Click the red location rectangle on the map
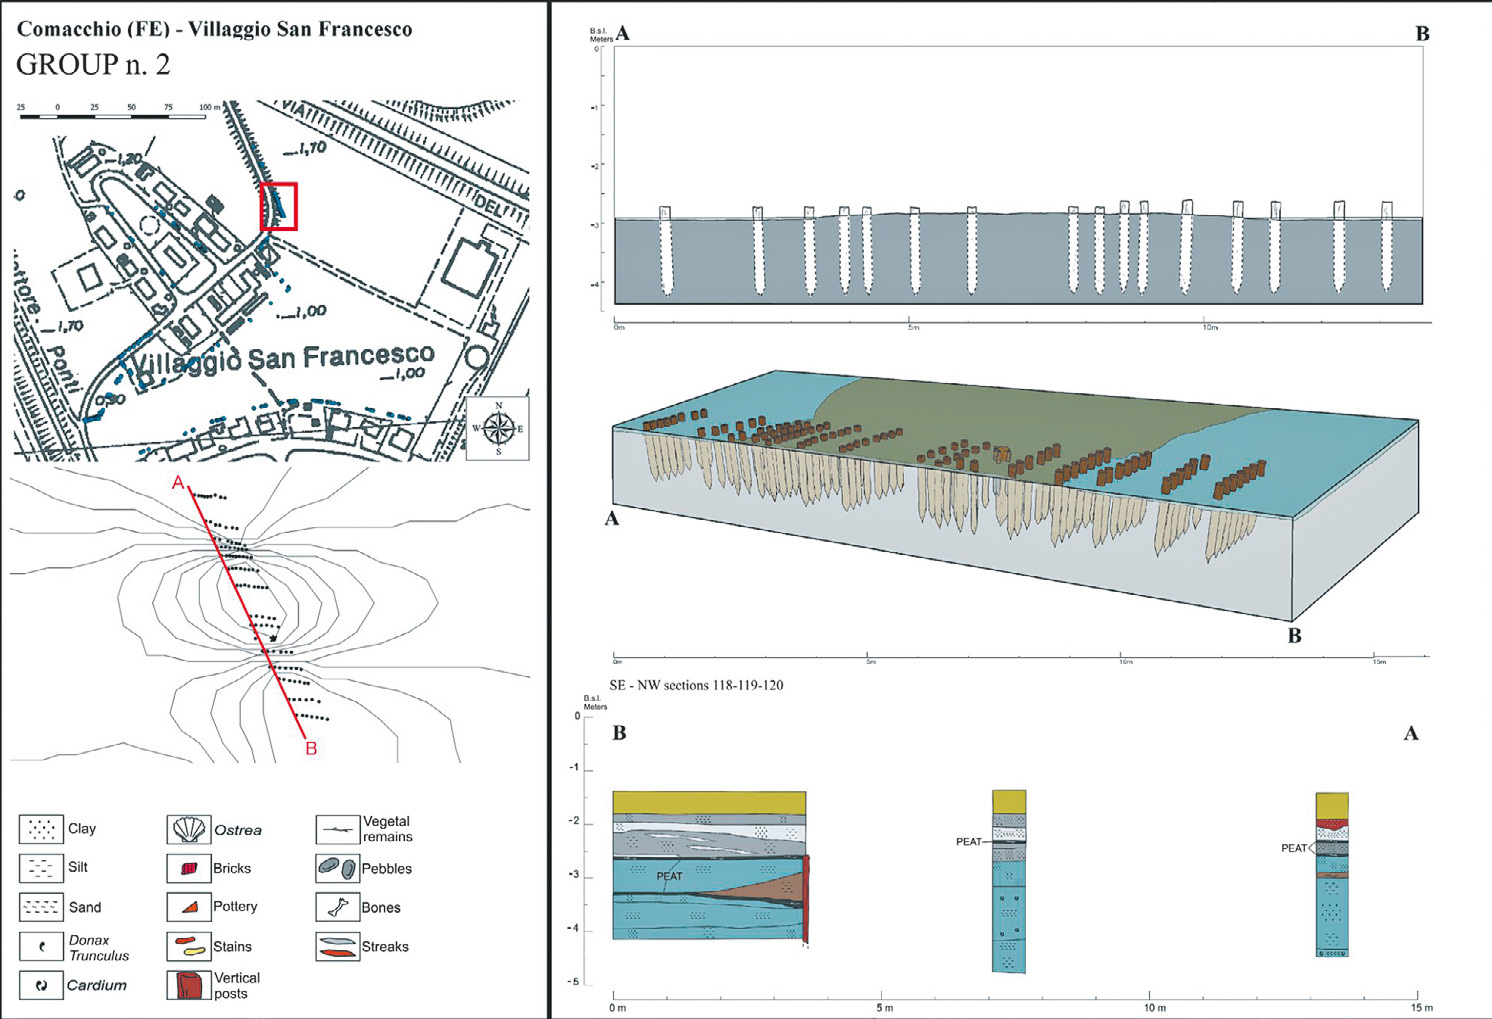This screenshot has height=1019, width=1492. (279, 207)
